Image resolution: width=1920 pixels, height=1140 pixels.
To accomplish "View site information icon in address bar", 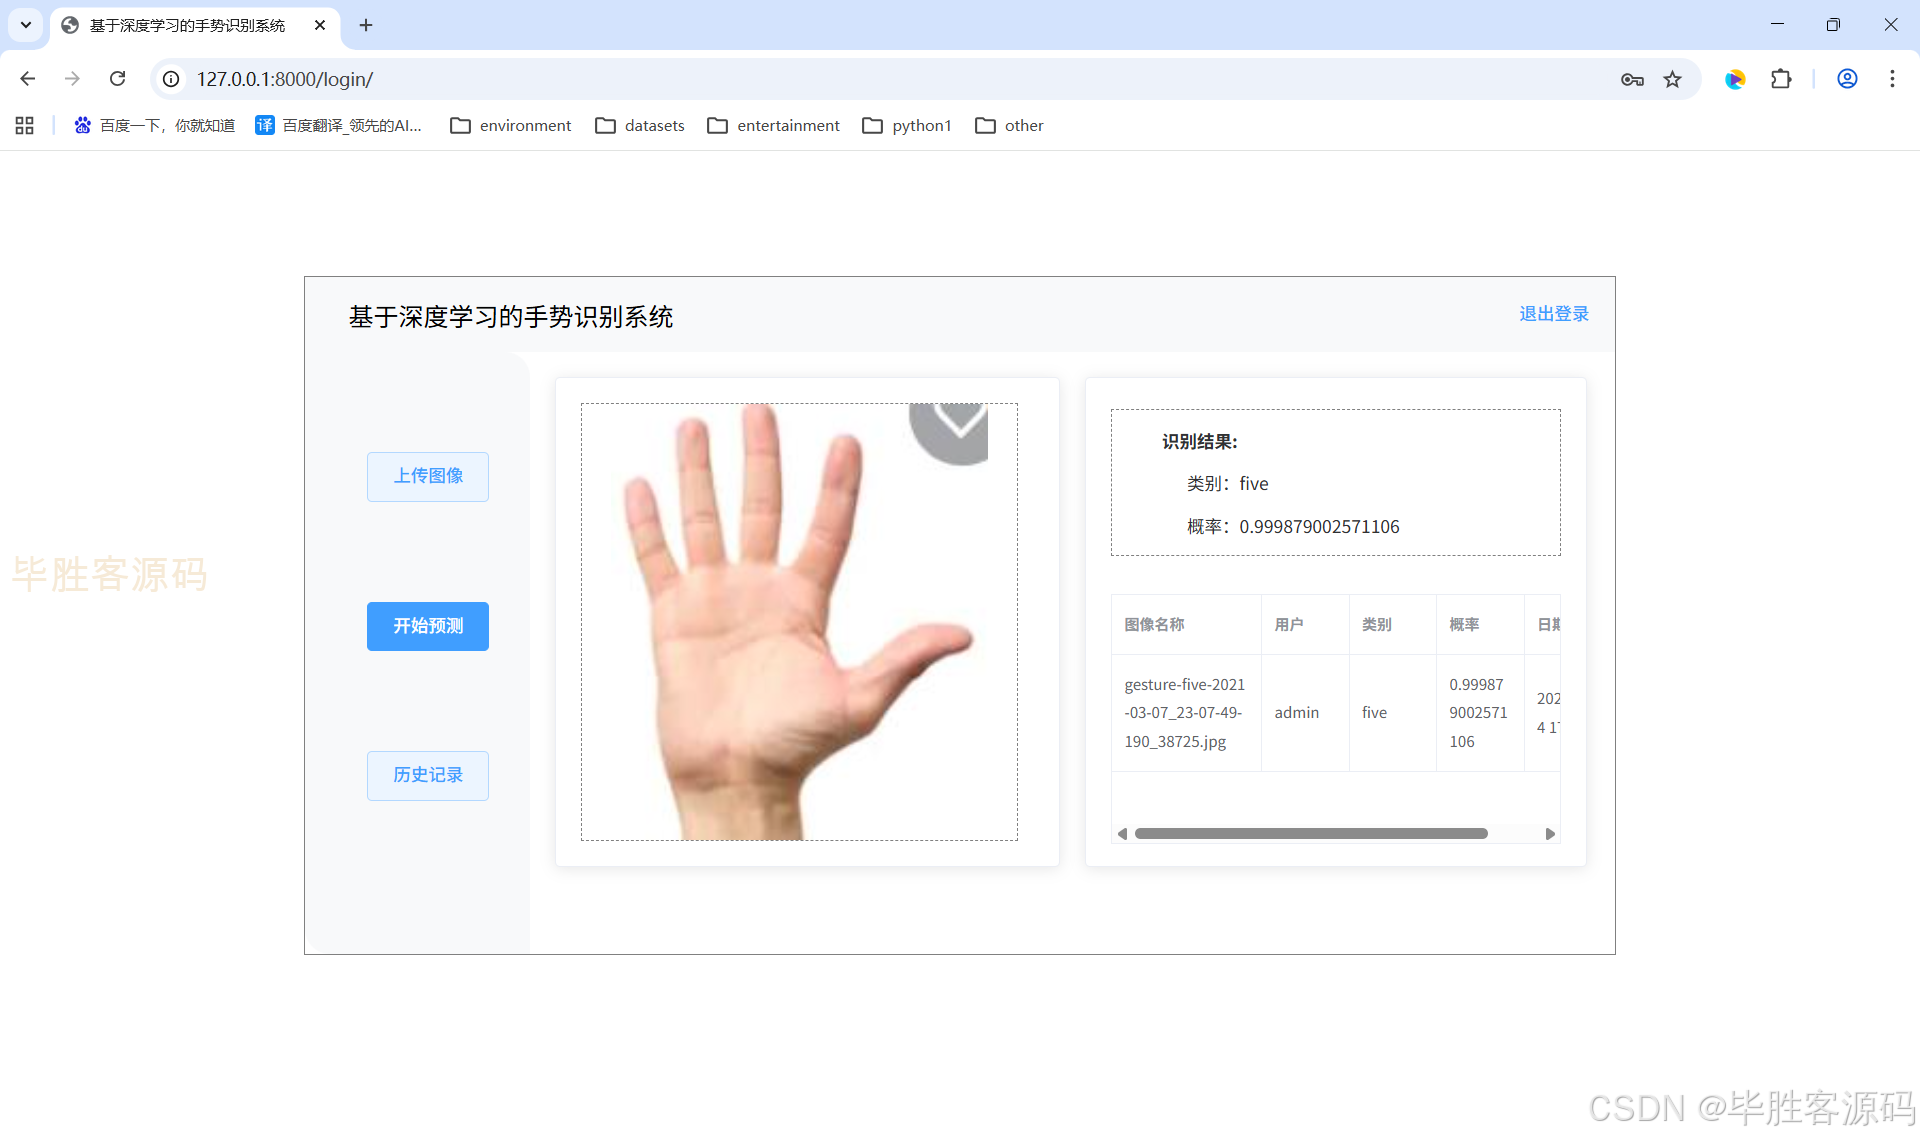I will pyautogui.click(x=172, y=79).
